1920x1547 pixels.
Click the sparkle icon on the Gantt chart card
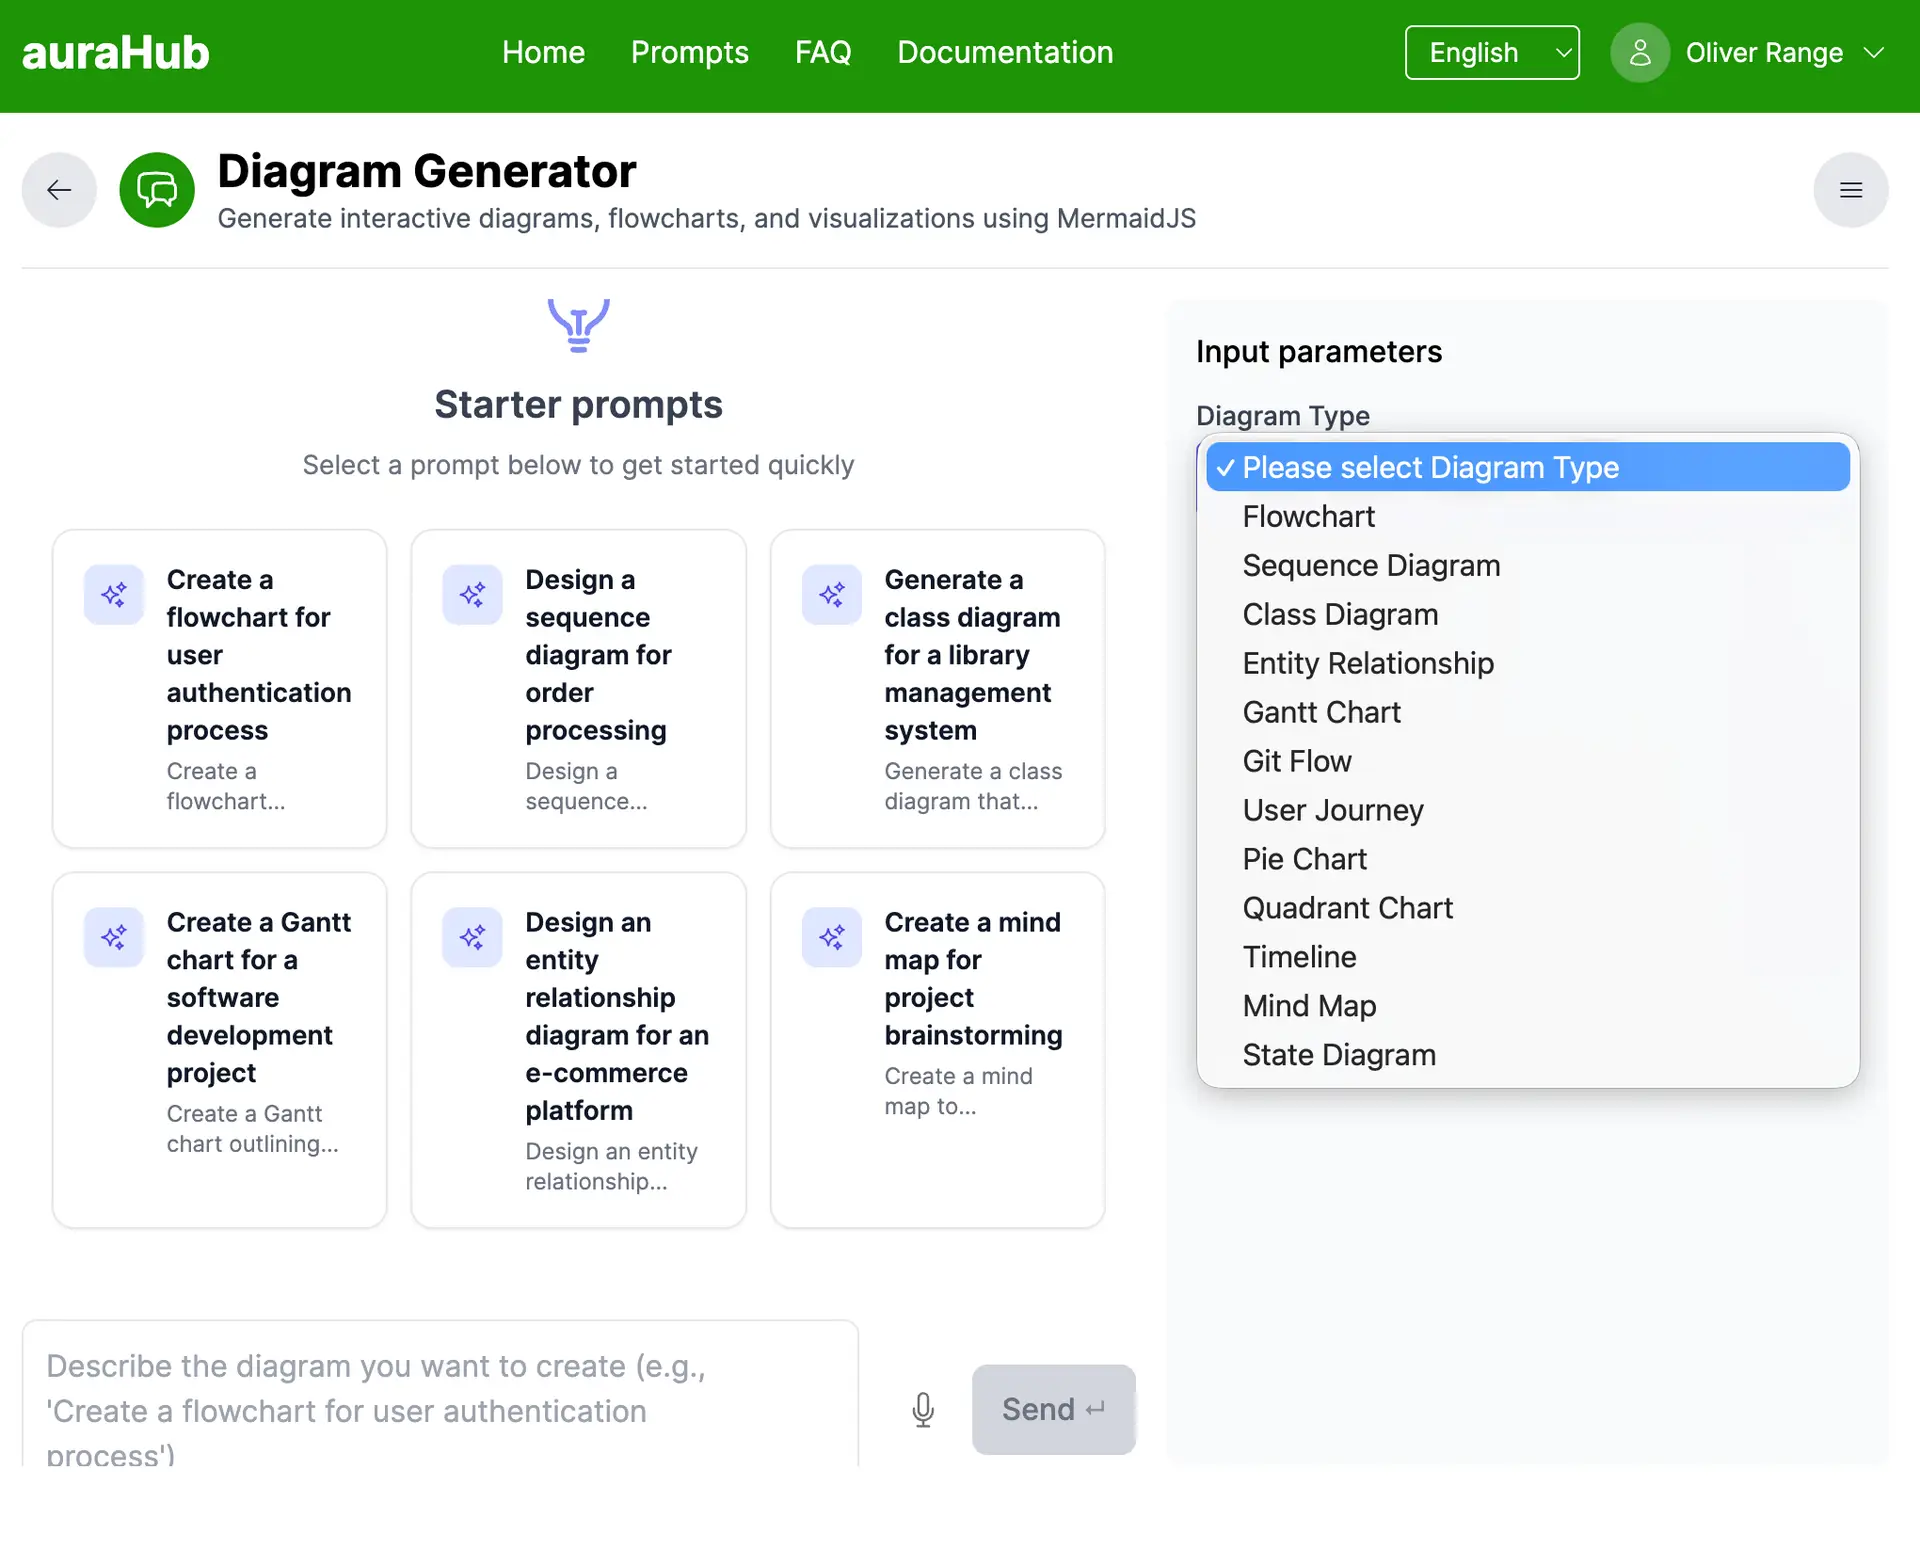(113, 937)
